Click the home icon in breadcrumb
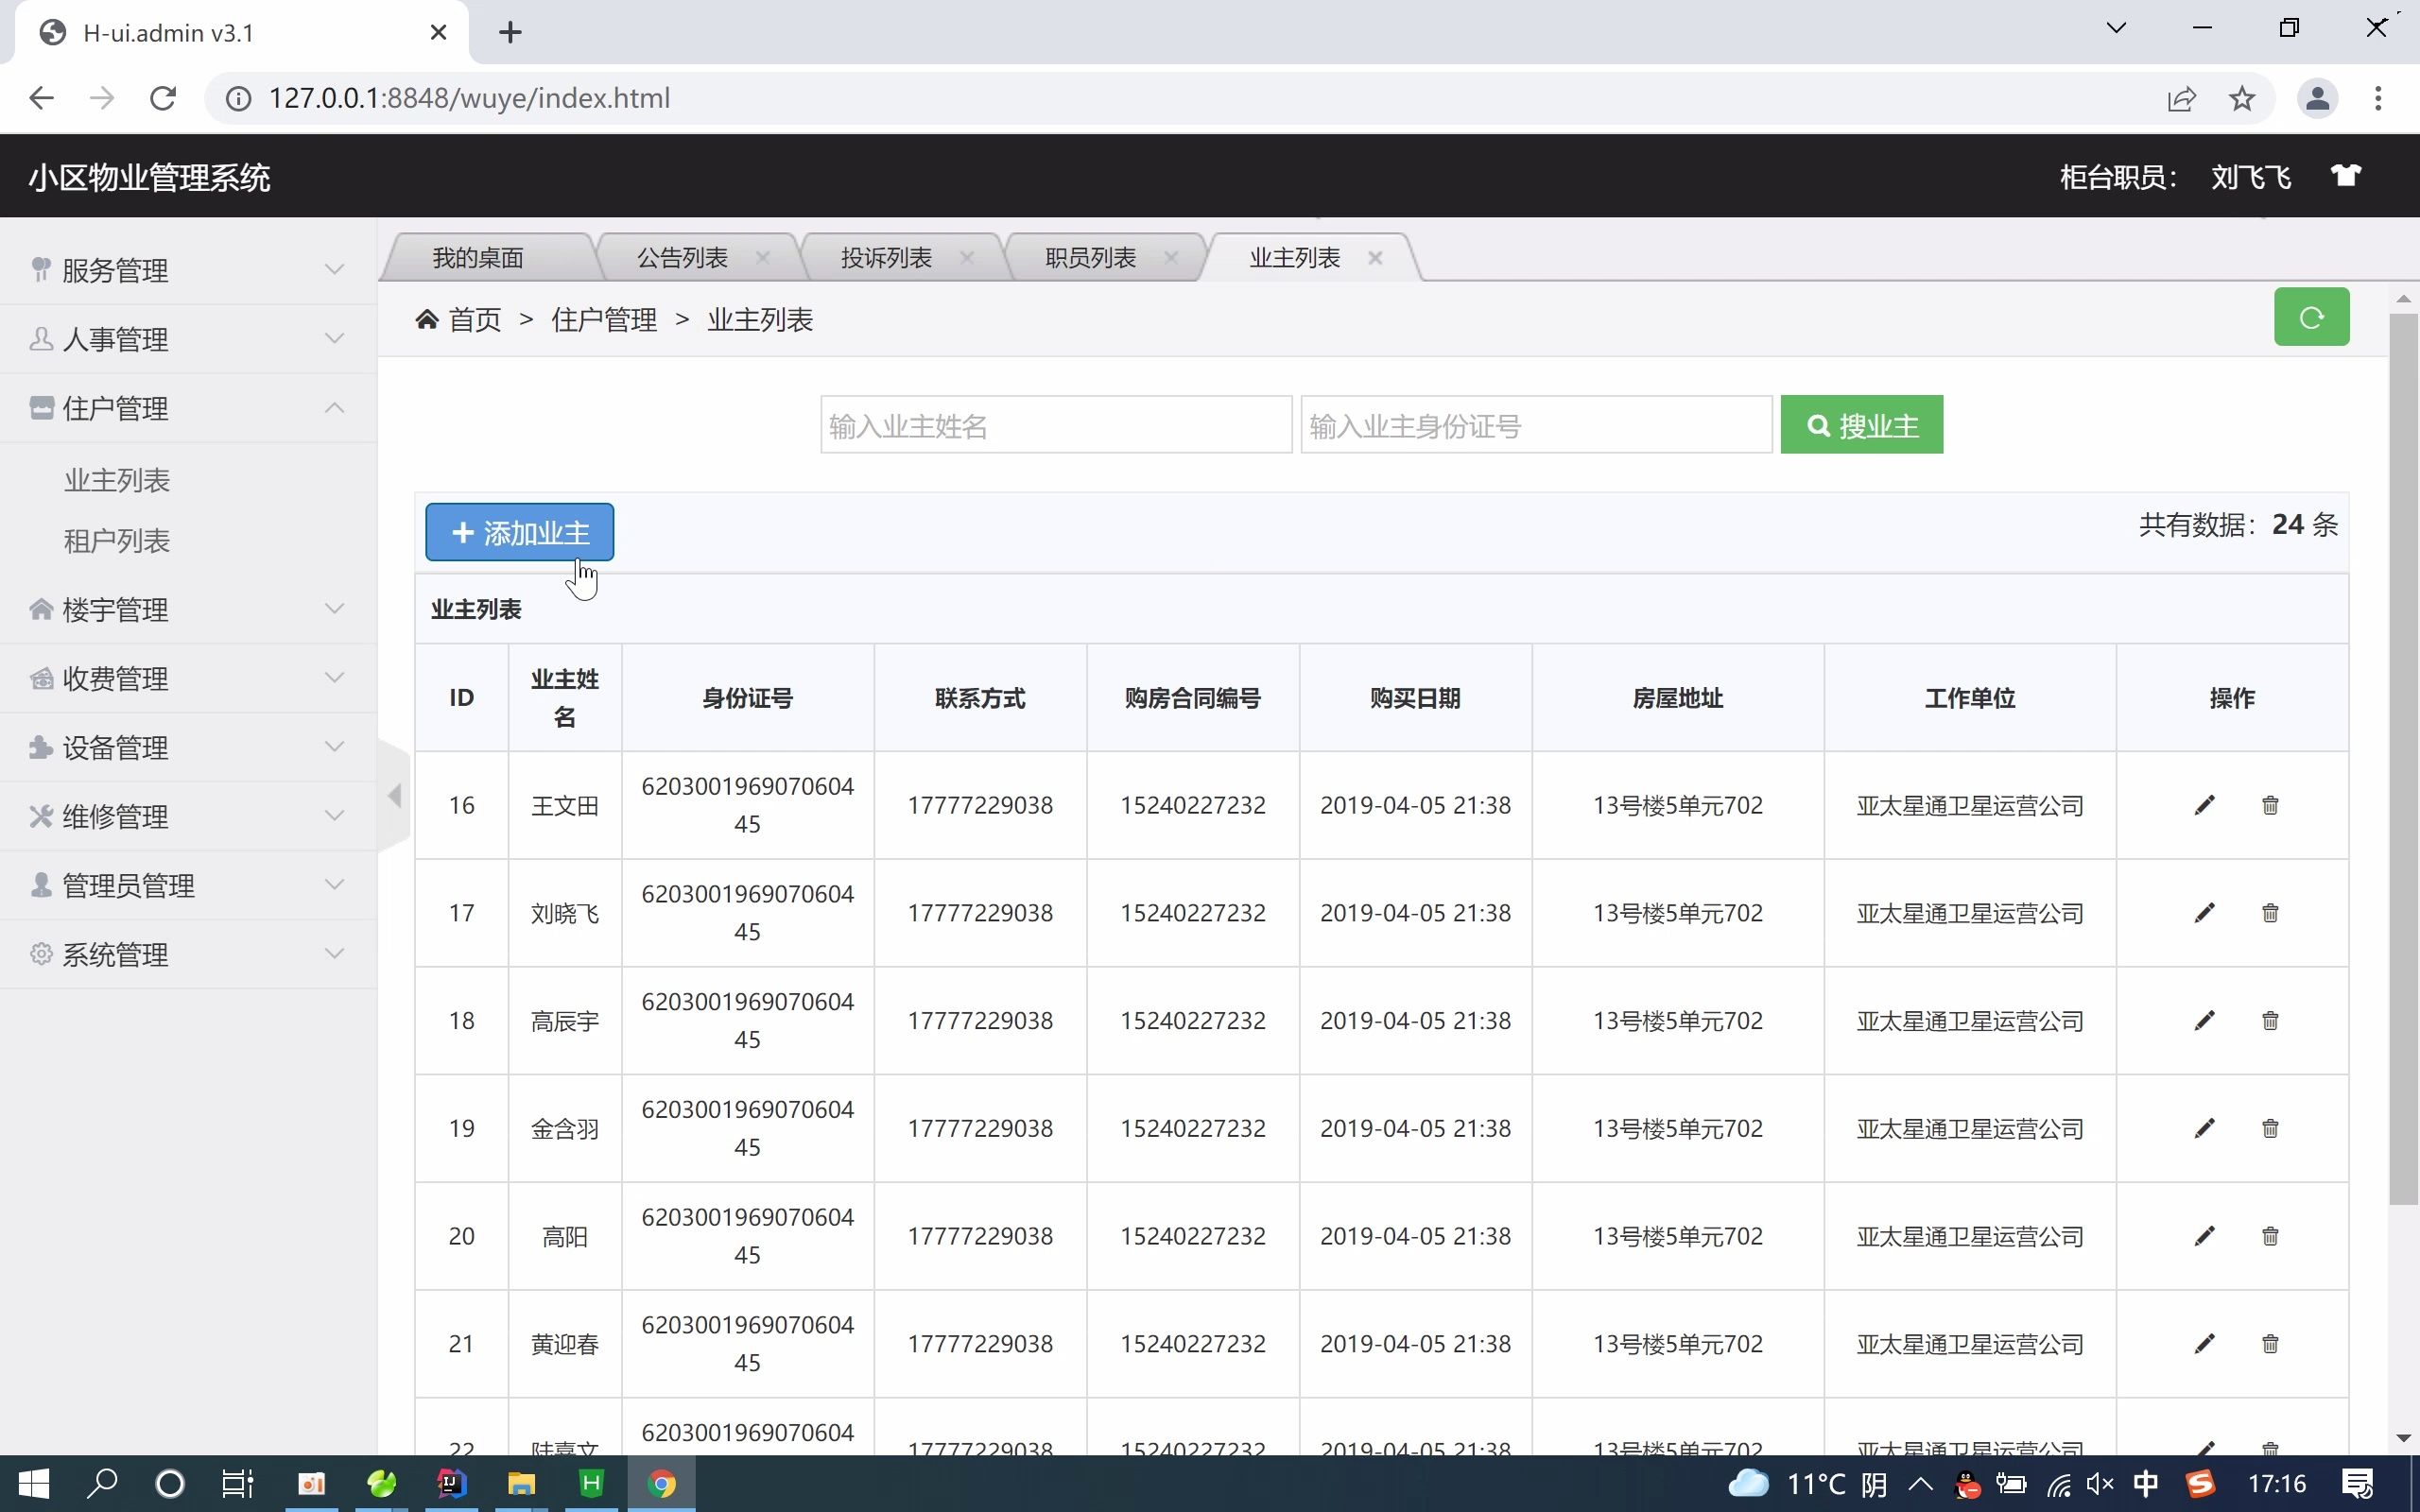 point(427,320)
